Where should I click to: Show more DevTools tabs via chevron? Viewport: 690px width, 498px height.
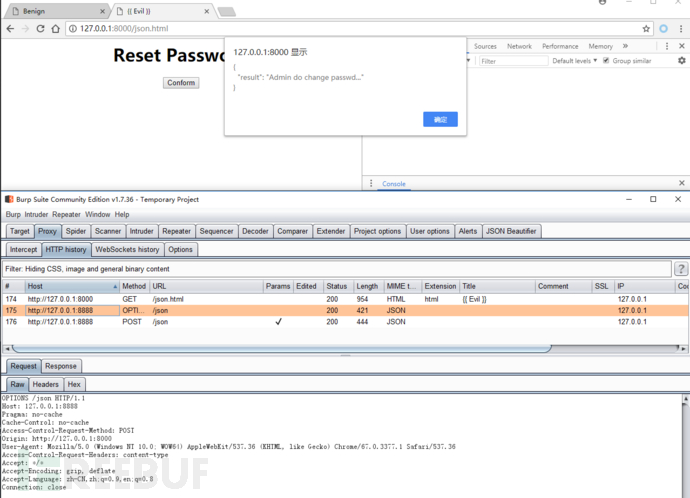(x=626, y=46)
